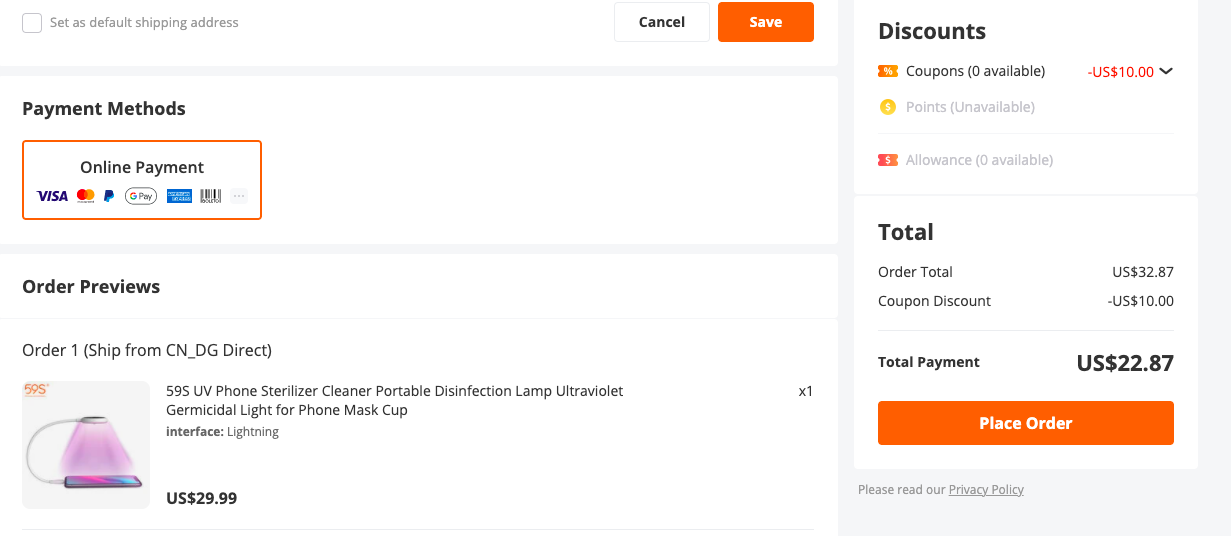
Task: Click the -US$10.00 coupon discount amount
Action: coord(1120,72)
